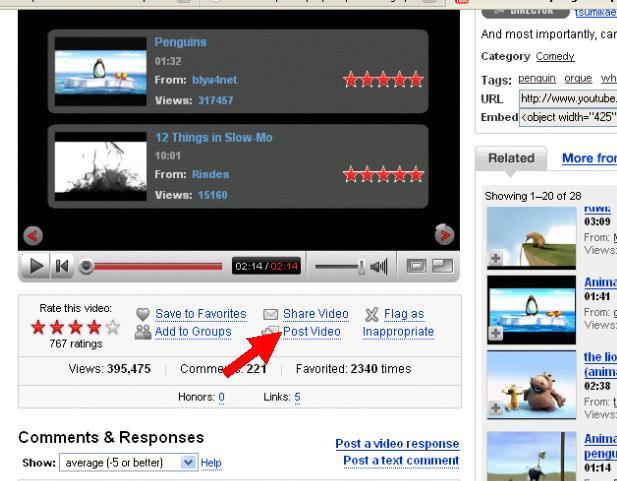The image size is (617, 481).
Task: Rate the video with the fifth star
Action: (113, 327)
